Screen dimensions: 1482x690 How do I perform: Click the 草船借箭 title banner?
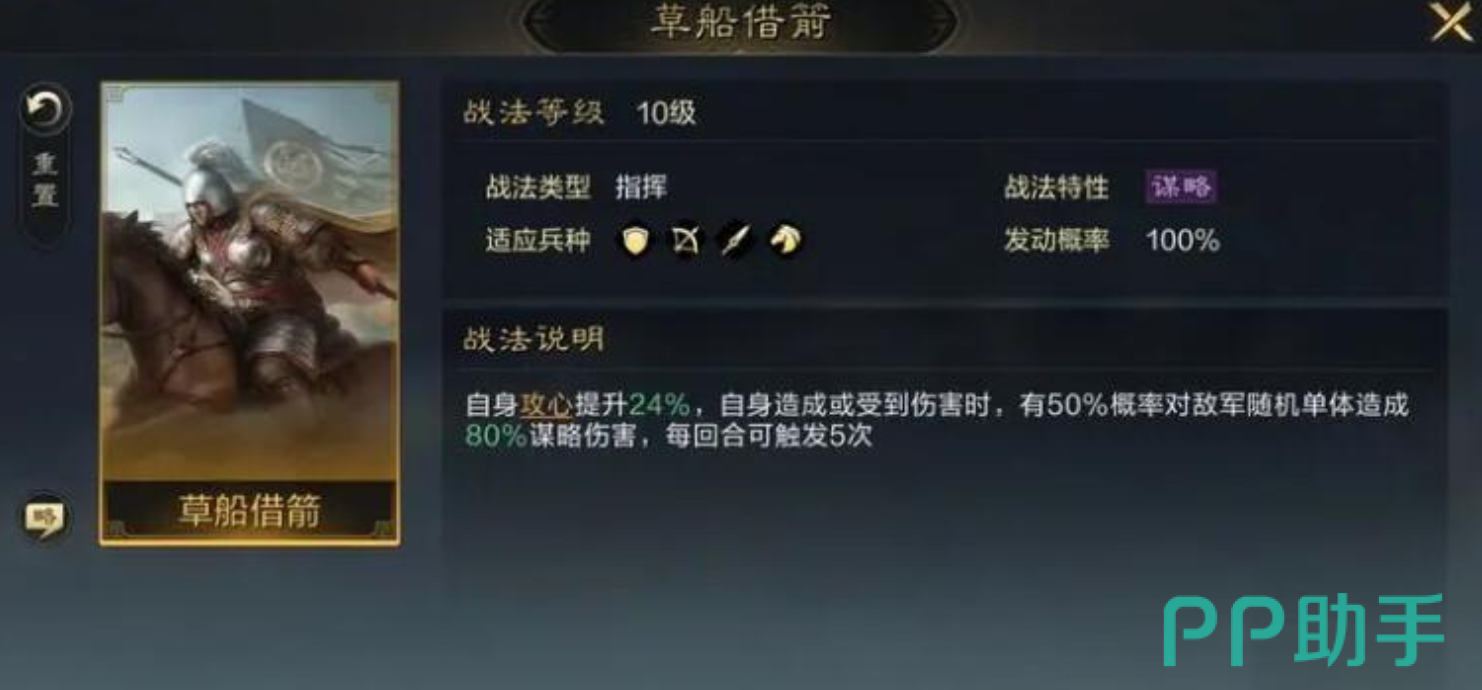pos(741,22)
